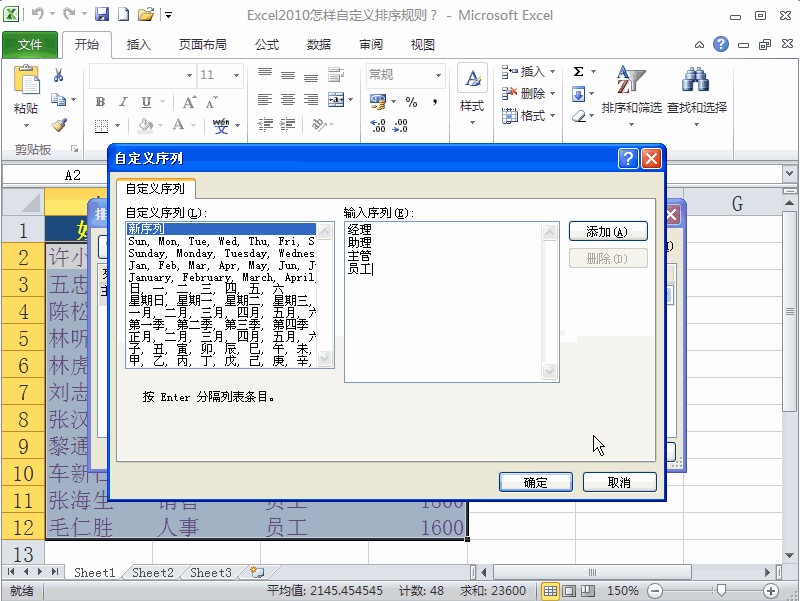Image resolution: width=800 pixels, height=601 pixels.
Task: Expand quick access toolbar customize arrow
Action: [x=168, y=15]
